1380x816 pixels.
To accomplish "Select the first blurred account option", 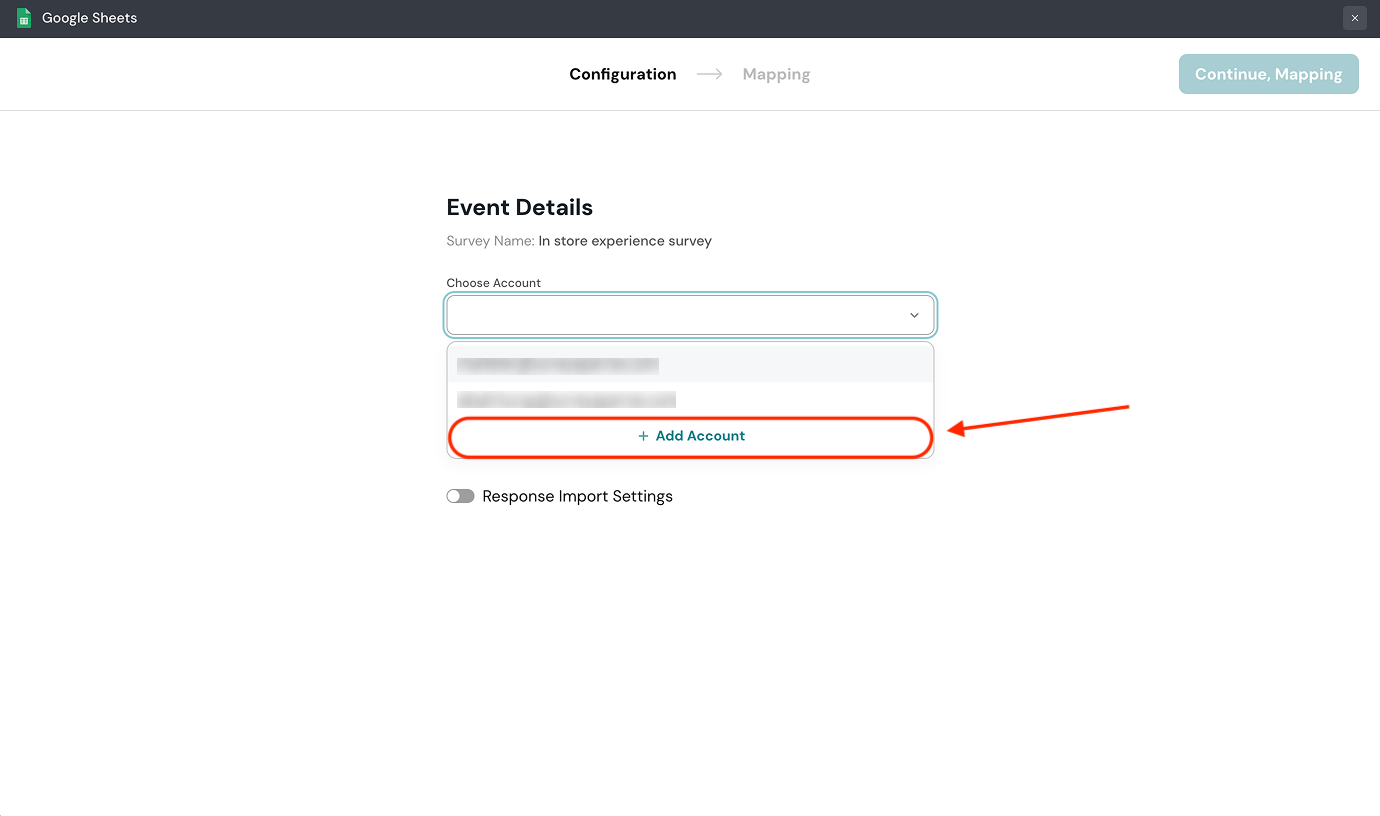I will pos(558,365).
